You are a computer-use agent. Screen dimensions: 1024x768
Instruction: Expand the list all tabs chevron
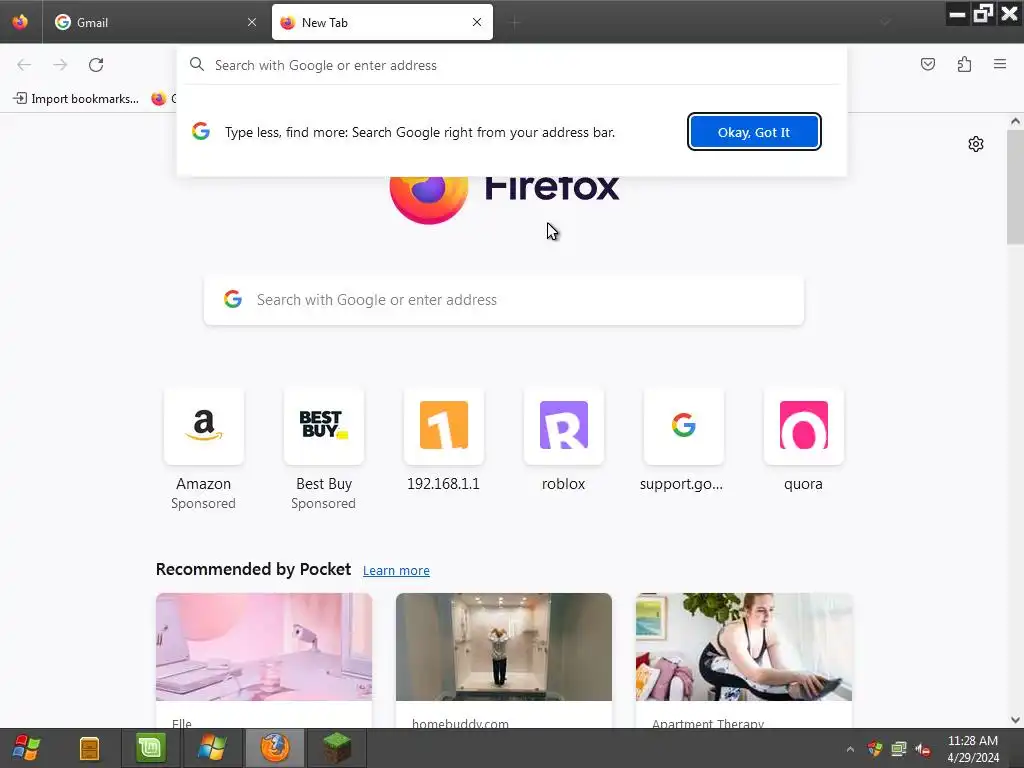coord(885,23)
